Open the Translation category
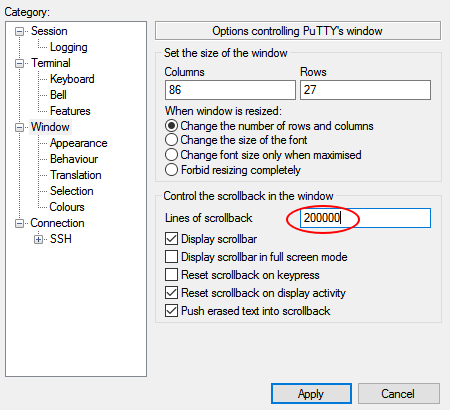This screenshot has width=450, height=410. [76, 175]
